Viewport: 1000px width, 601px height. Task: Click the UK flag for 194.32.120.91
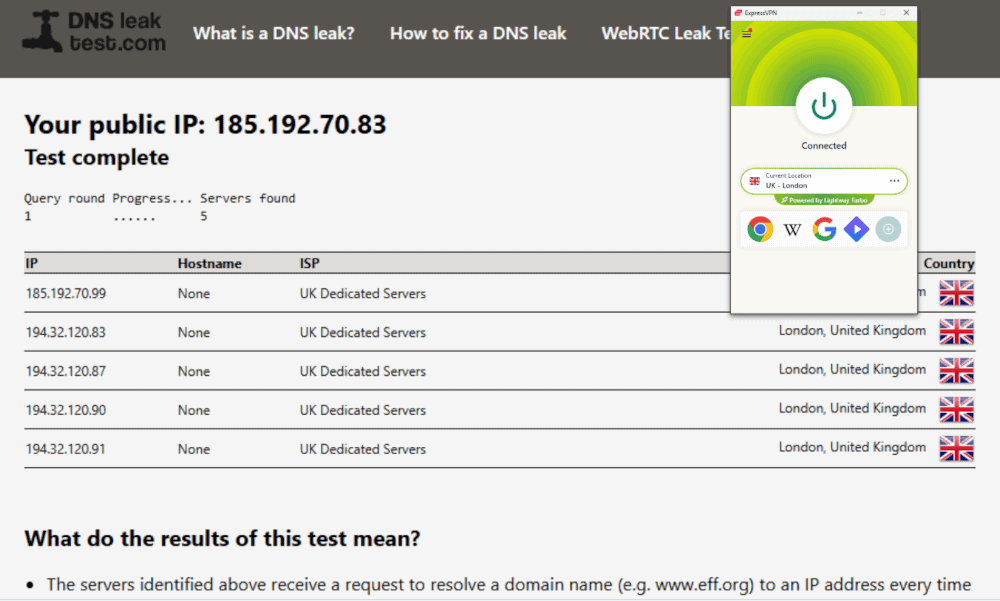(957, 449)
